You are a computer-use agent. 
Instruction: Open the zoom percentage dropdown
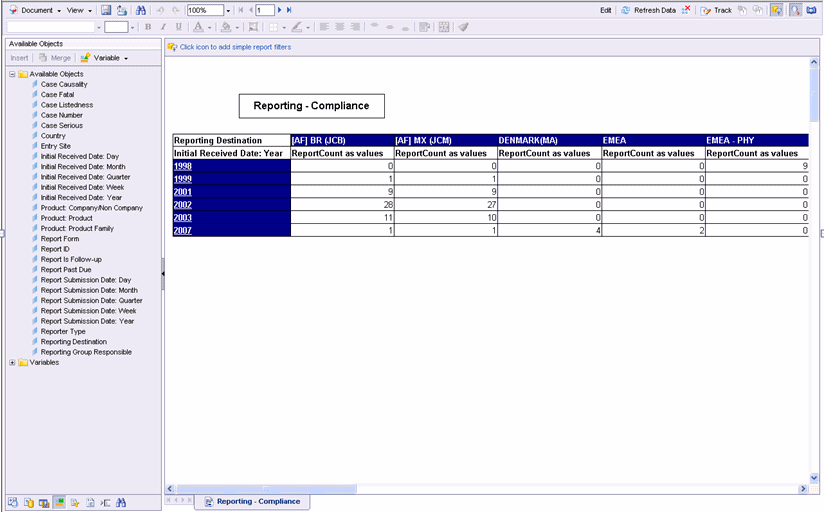click(x=228, y=10)
